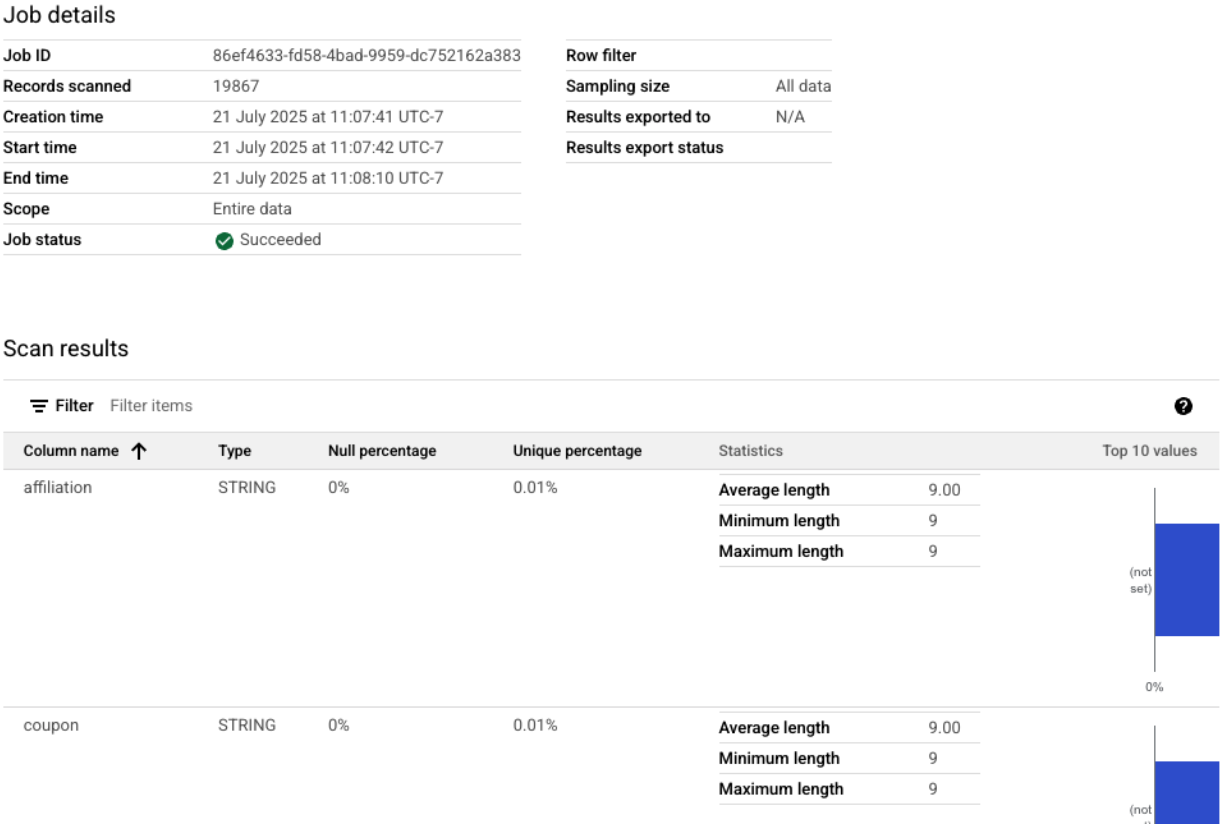Select the affiliation column name cell
The image size is (1224, 828).
point(57,488)
